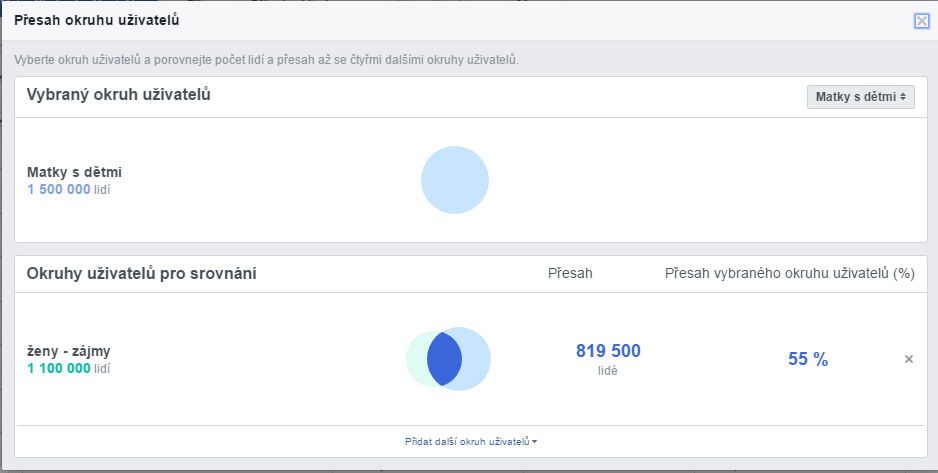Image resolution: width=938 pixels, height=473 pixels.
Task: Click the Matky s dětmi audience circle
Action: point(455,180)
